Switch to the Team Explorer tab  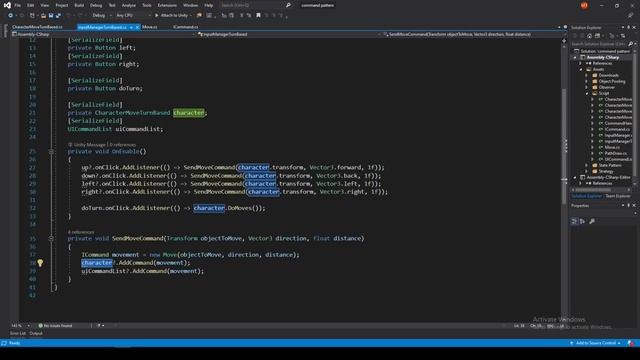point(618,196)
